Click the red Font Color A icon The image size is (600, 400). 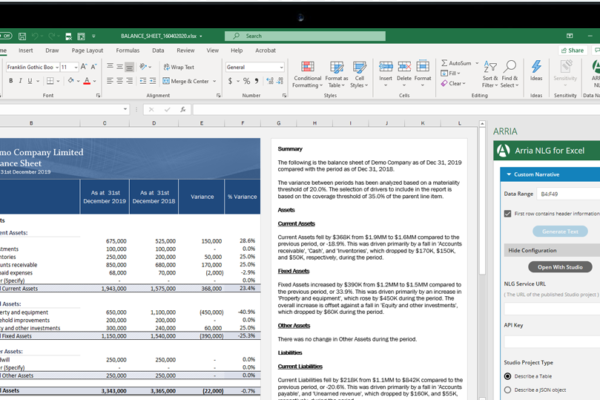[x=87, y=81]
